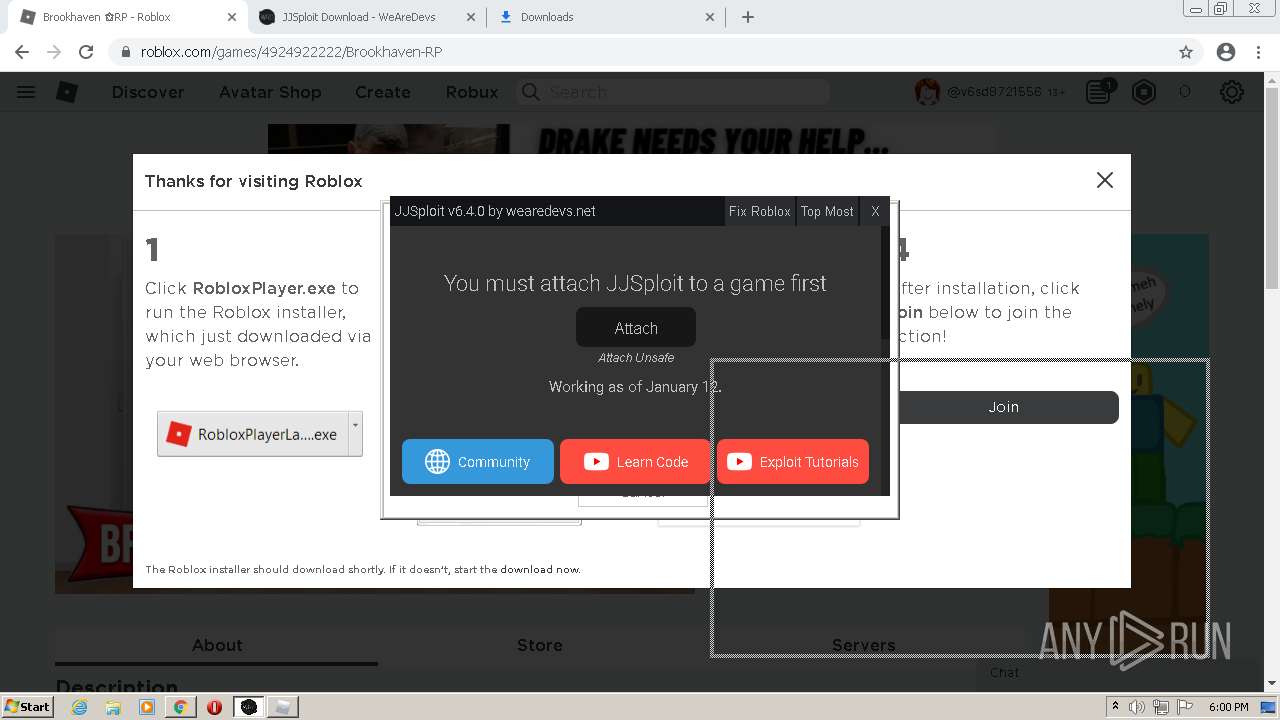Open the volume tray icon
This screenshot has height=720, width=1280.
tap(1137, 707)
